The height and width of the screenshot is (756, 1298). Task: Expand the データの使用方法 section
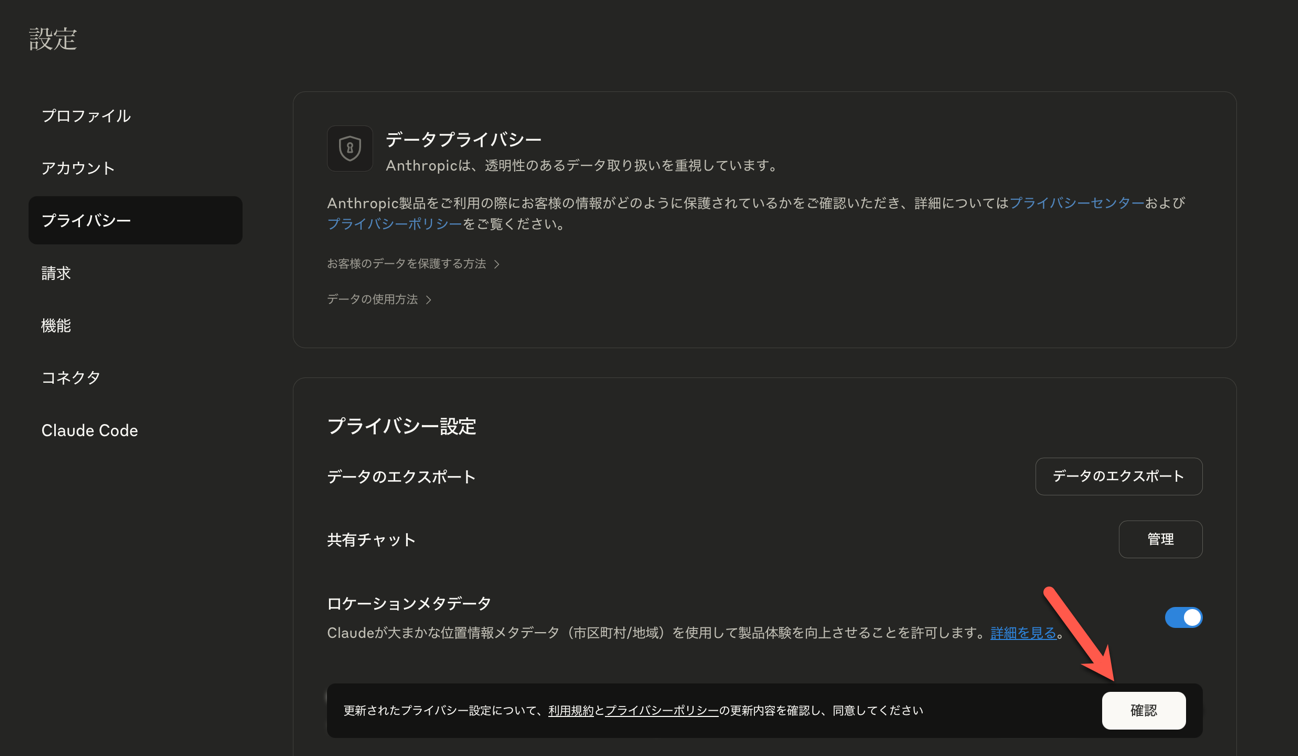pyautogui.click(x=379, y=300)
